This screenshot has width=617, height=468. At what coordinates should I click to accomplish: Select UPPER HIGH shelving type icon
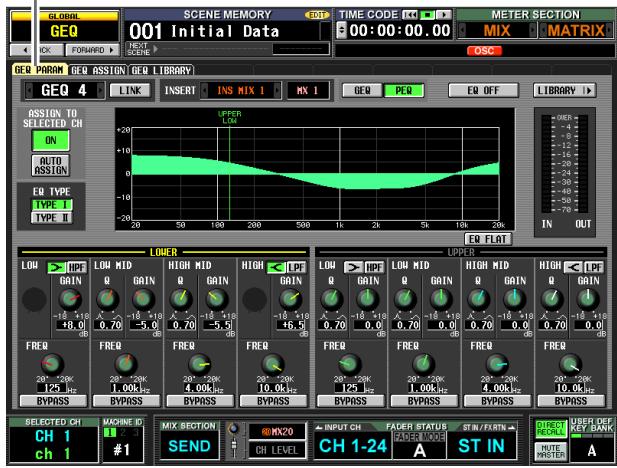pos(573,268)
